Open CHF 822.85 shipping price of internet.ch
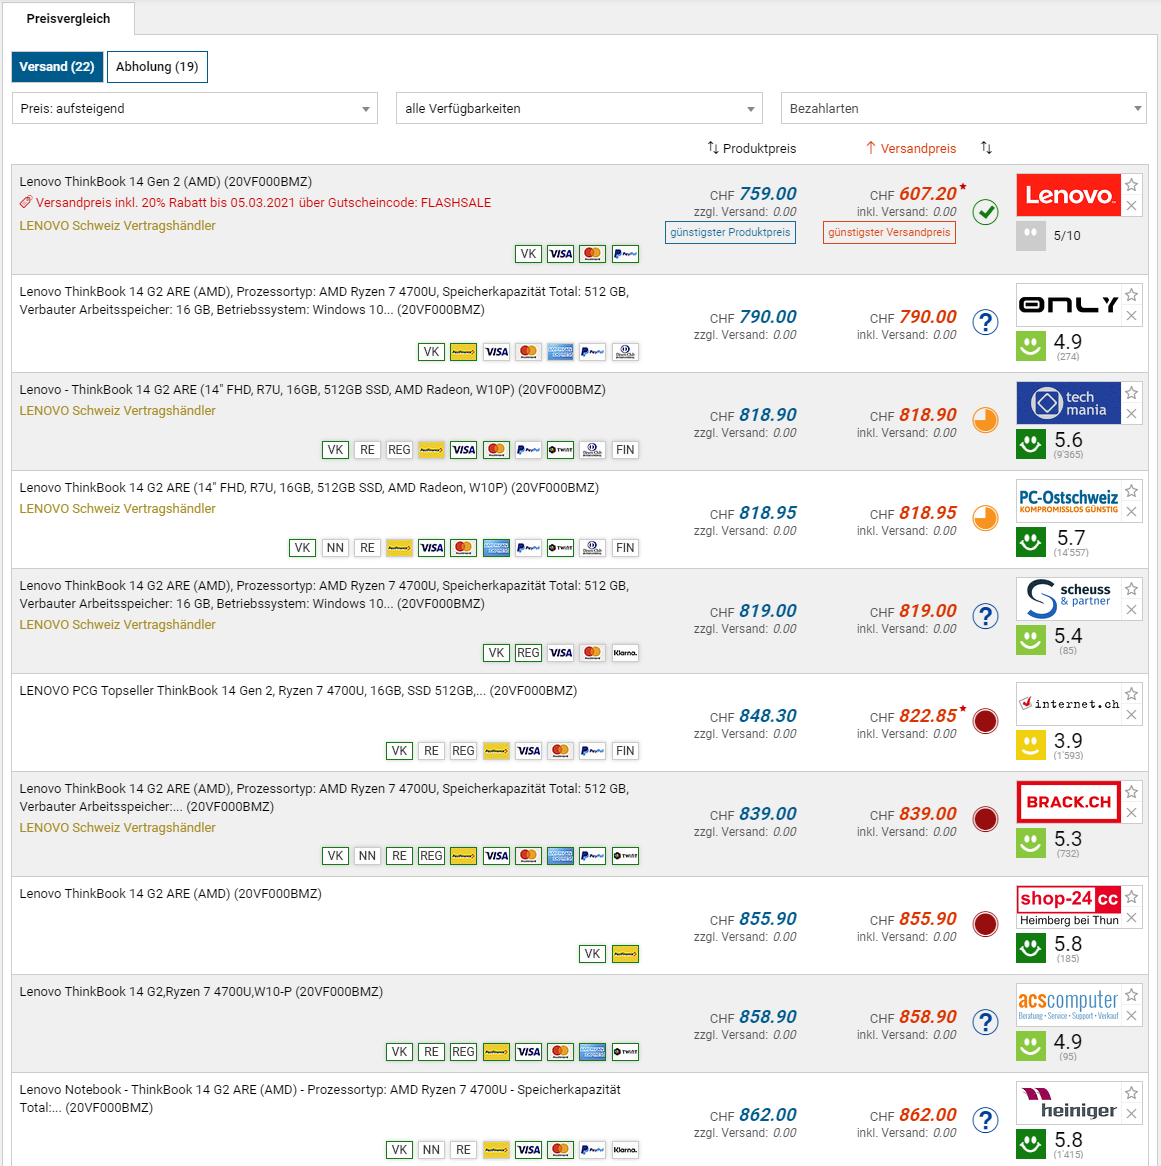The image size is (1161, 1166). (913, 716)
